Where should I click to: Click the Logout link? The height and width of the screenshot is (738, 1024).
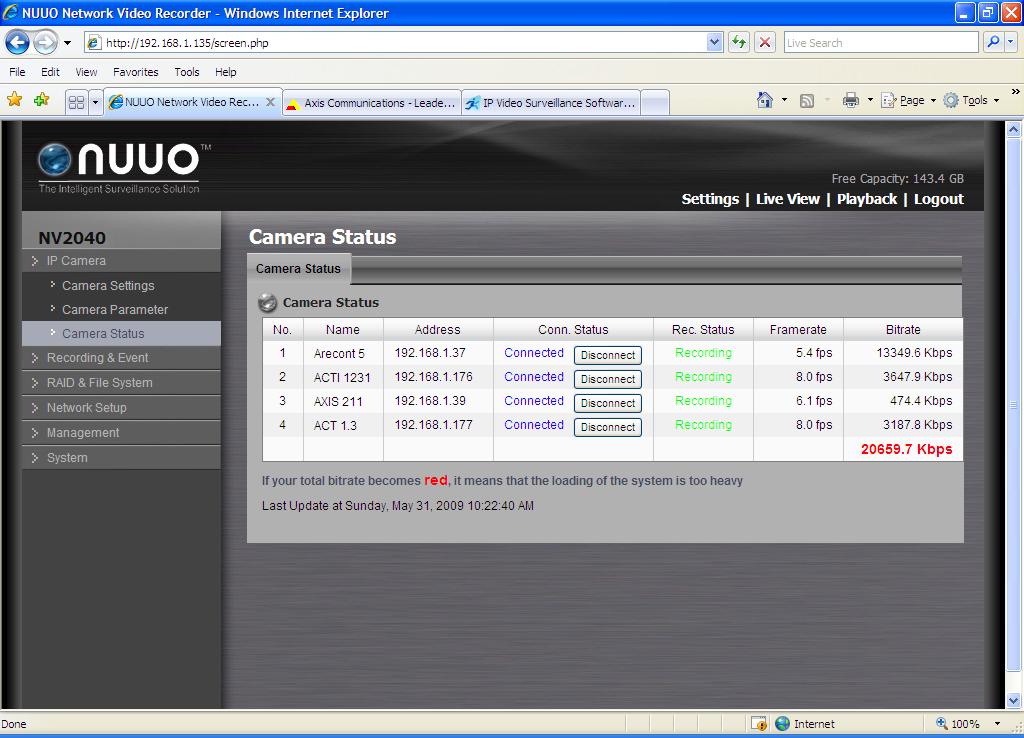938,199
